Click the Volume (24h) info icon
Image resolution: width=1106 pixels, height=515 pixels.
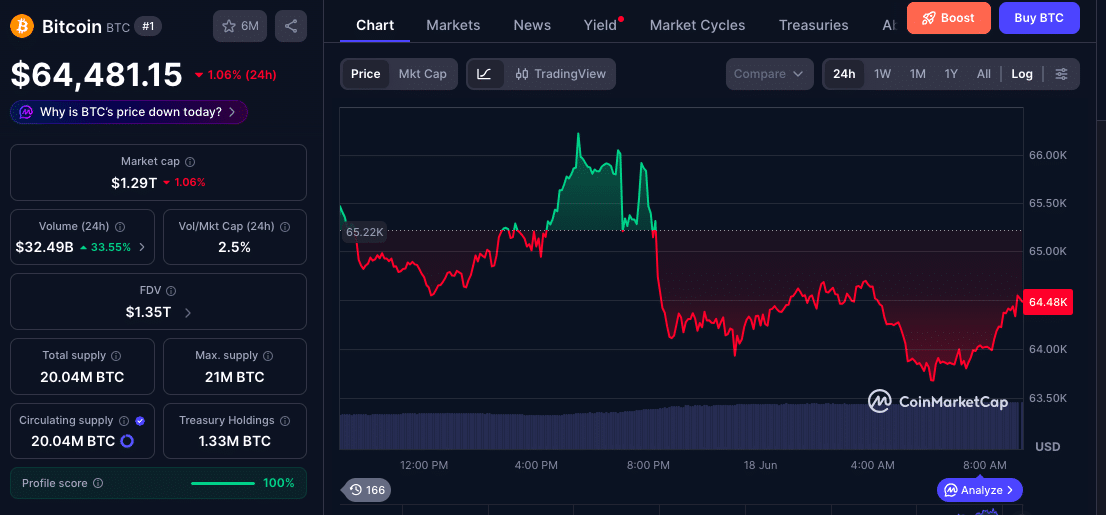[120, 226]
